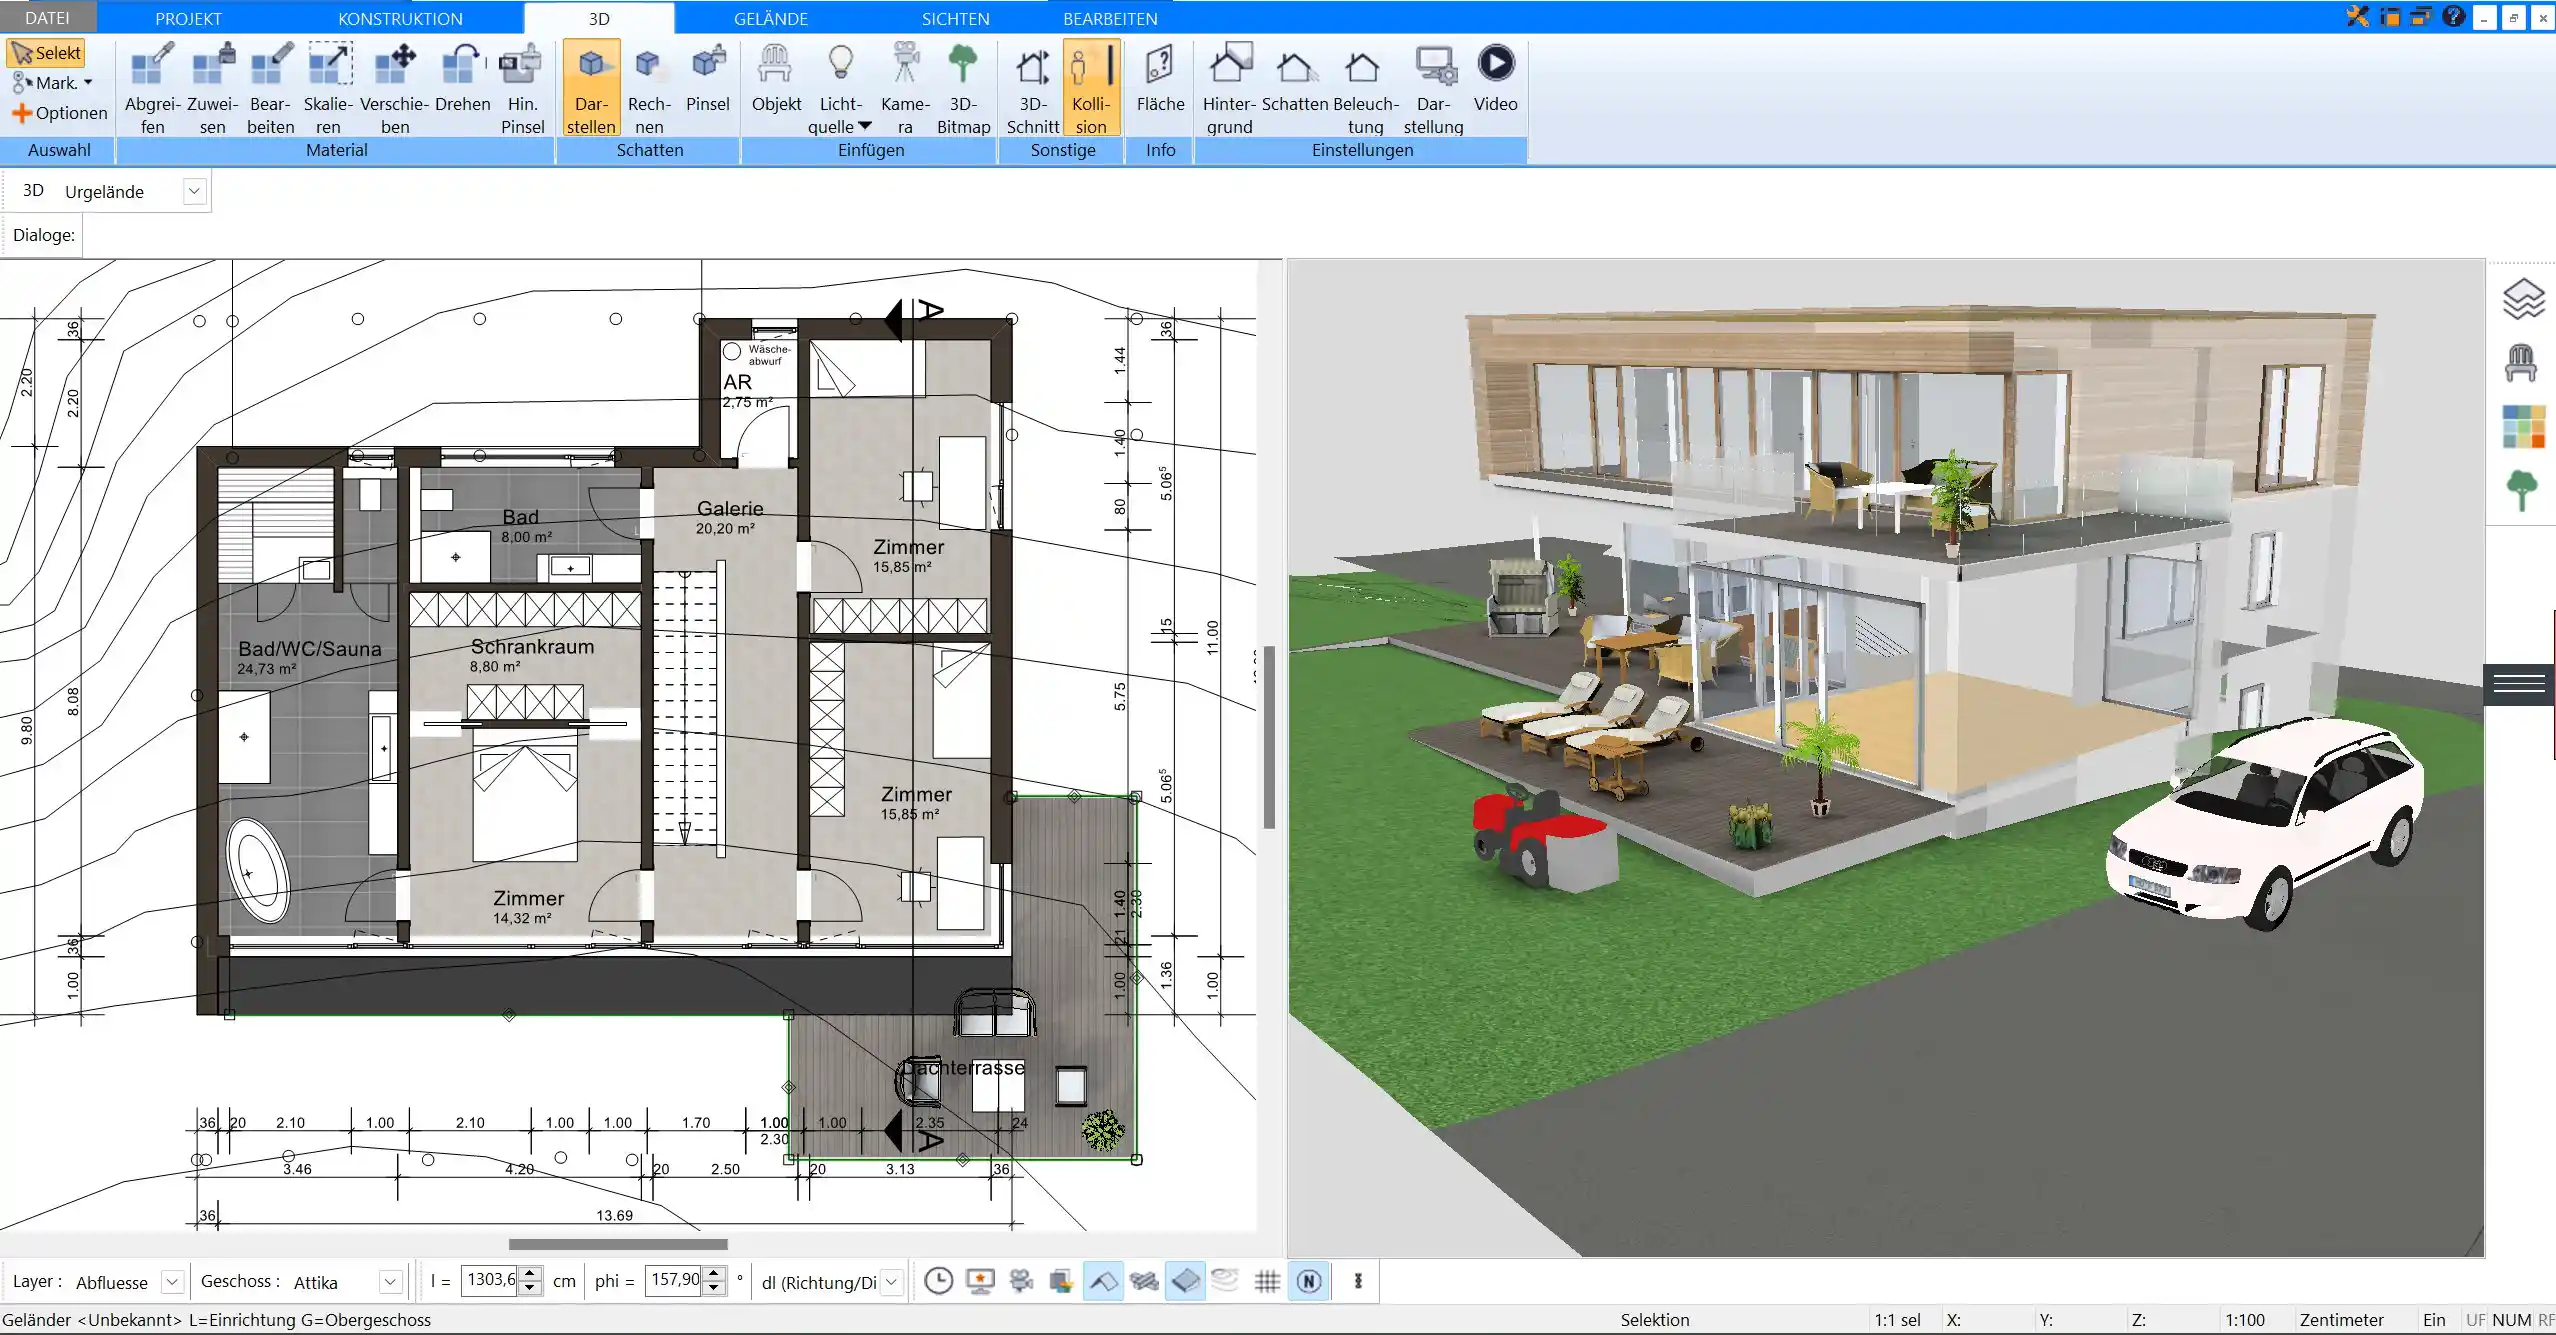Screen dimensions: 2556x1335
Task: Expand the Urgelände dropdown
Action: coord(195,191)
